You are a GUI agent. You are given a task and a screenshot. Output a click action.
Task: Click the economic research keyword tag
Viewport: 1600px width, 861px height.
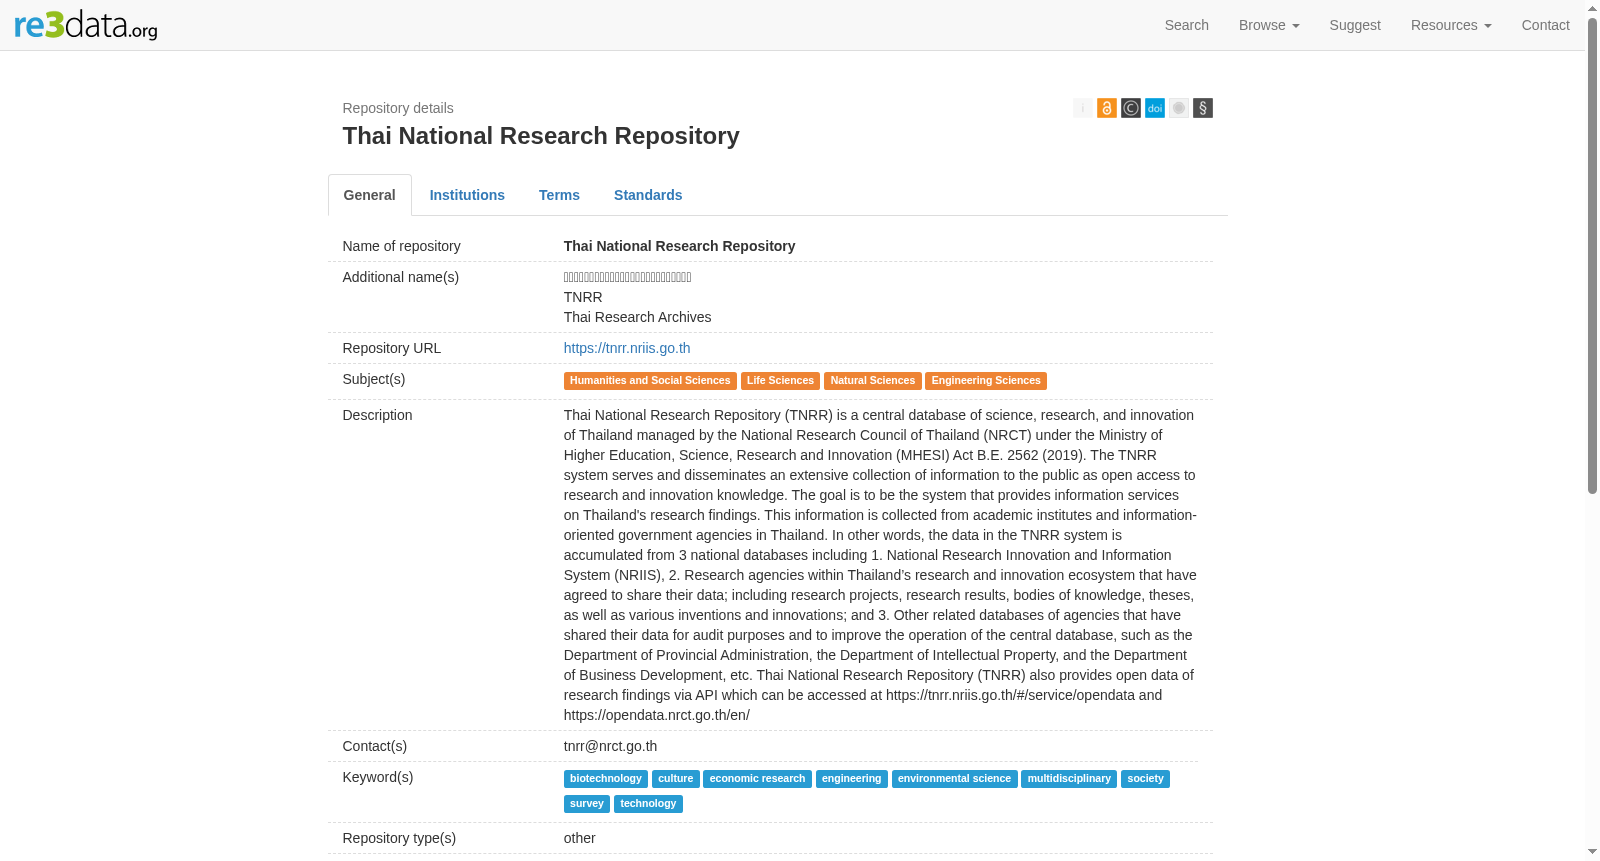(x=757, y=779)
